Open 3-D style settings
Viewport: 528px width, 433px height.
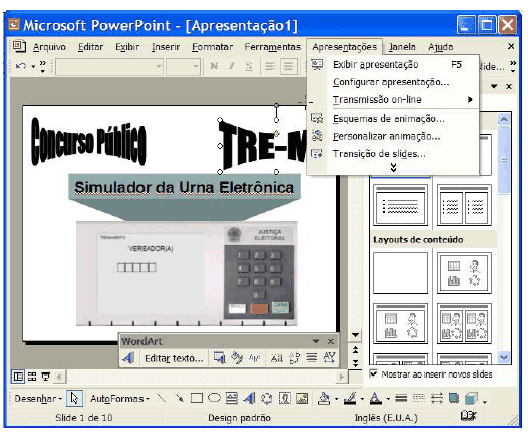pyautogui.click(x=471, y=399)
